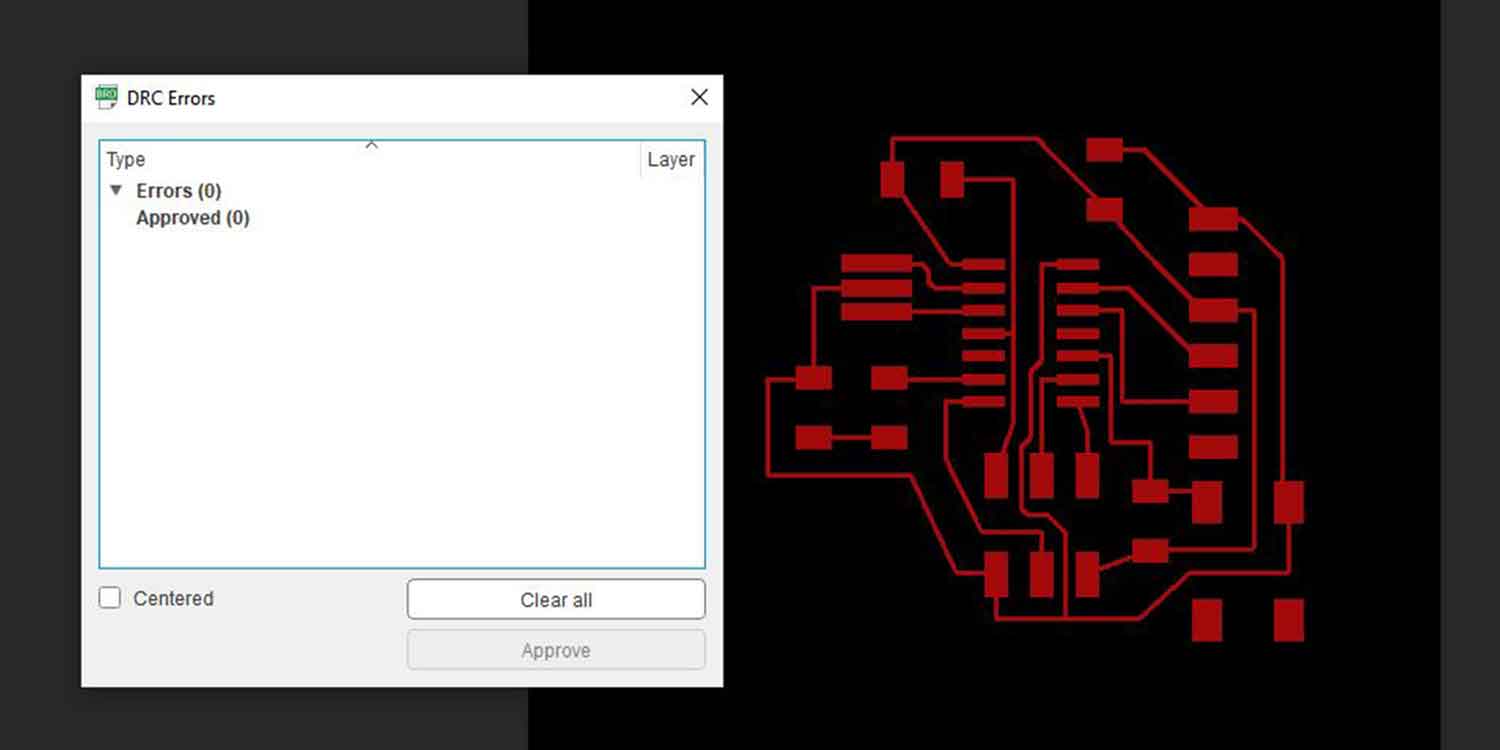This screenshot has width=1500, height=750.
Task: Click the Clear all button
Action: pyautogui.click(x=556, y=599)
